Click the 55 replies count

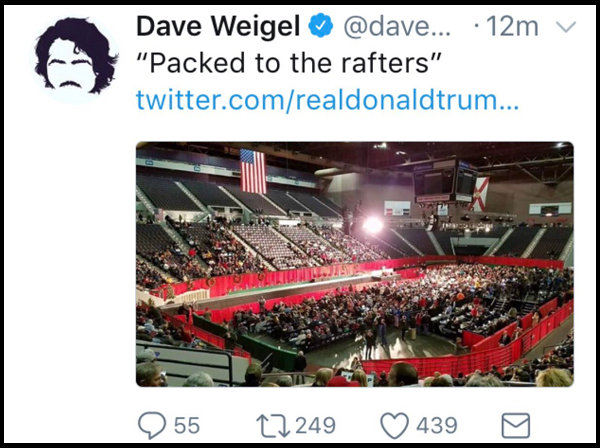[x=187, y=425]
